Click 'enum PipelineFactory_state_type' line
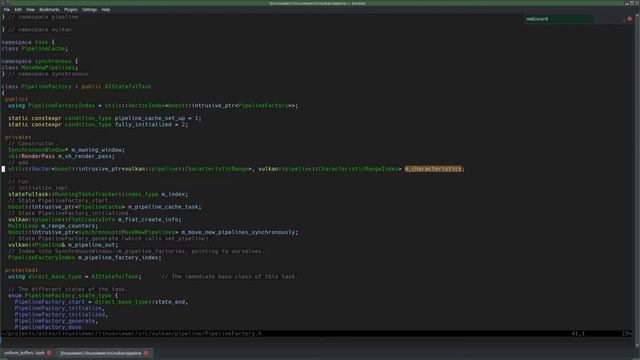 (x=63, y=295)
